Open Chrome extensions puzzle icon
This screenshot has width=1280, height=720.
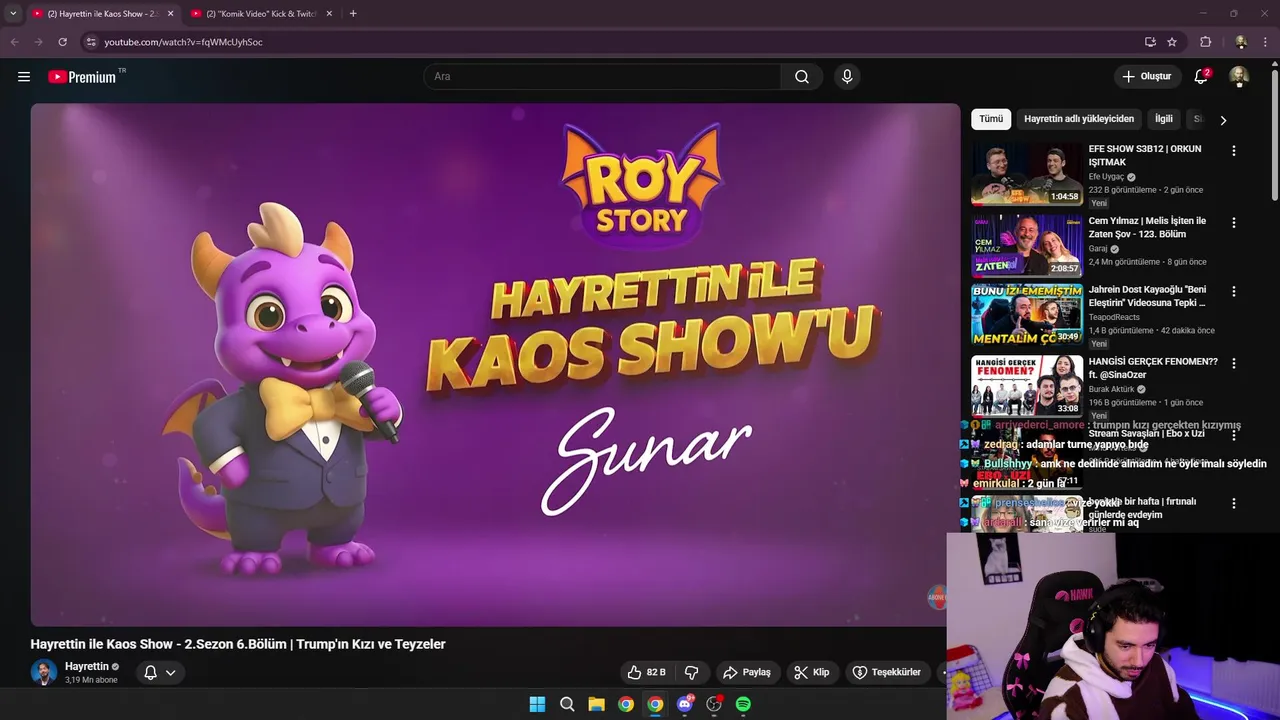click(1205, 42)
